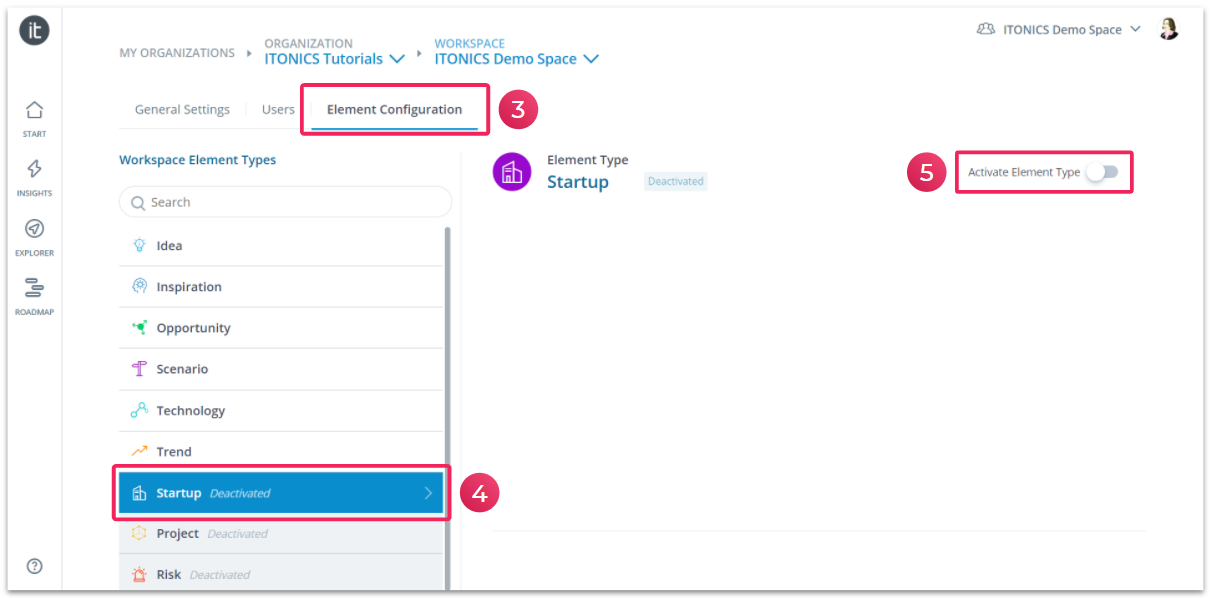1212x598 pixels.
Task: Switch to the General Settings tab
Action: 182,110
